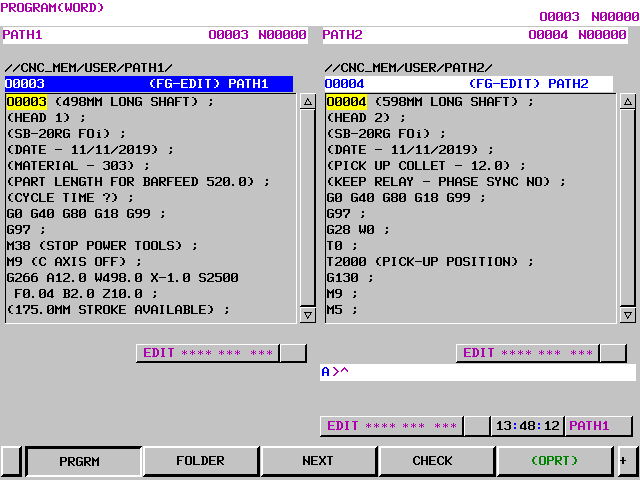Click the PATH1 pane scrollbar track

point(307,208)
